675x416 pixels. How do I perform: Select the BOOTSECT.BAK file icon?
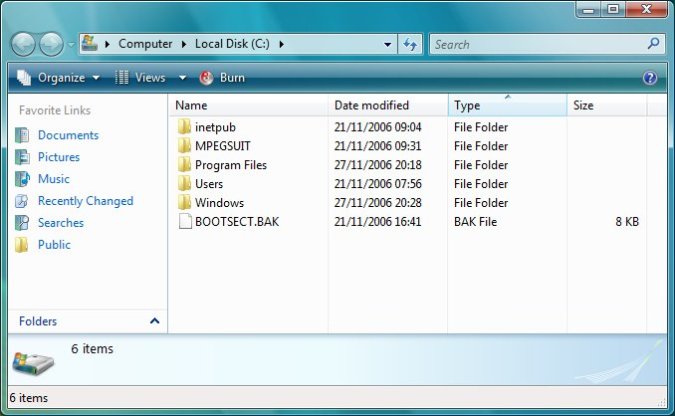pyautogui.click(x=185, y=222)
